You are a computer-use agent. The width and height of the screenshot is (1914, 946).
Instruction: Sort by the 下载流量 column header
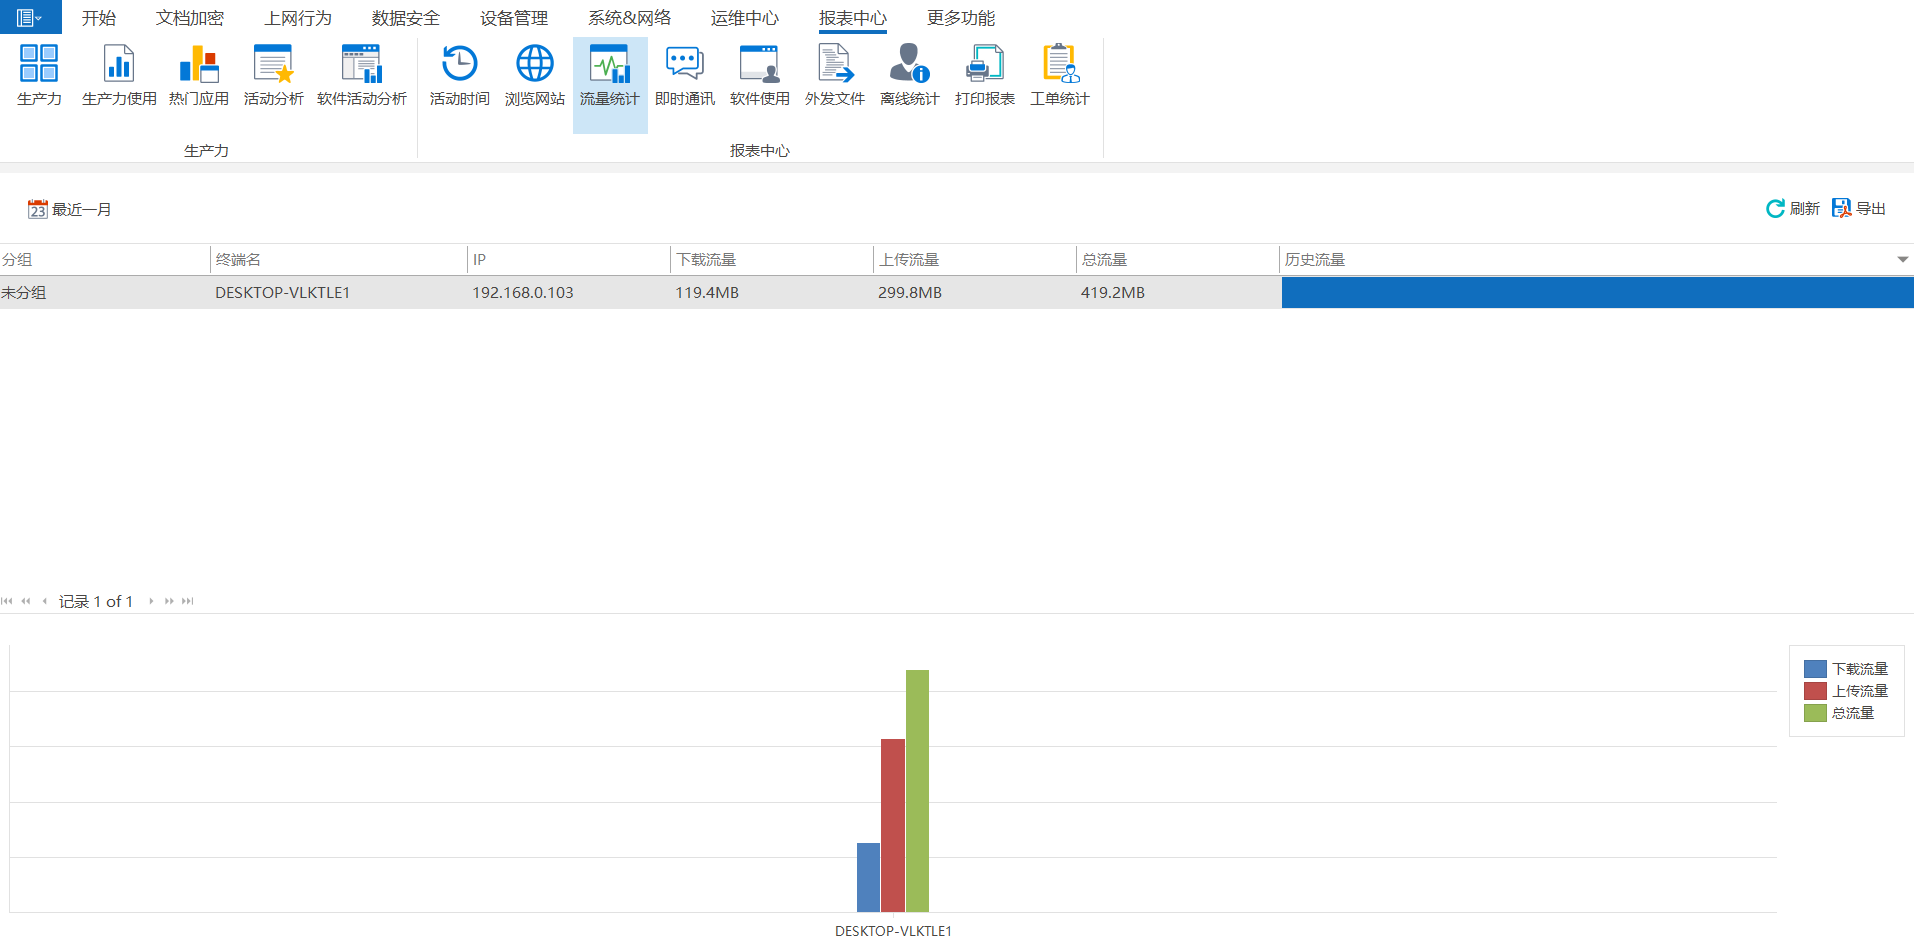tap(706, 260)
